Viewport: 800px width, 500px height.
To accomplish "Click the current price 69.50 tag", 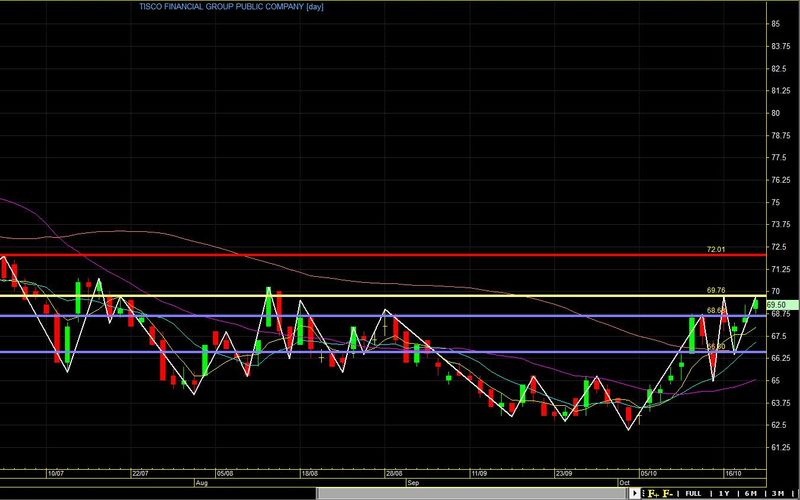I will [x=782, y=305].
